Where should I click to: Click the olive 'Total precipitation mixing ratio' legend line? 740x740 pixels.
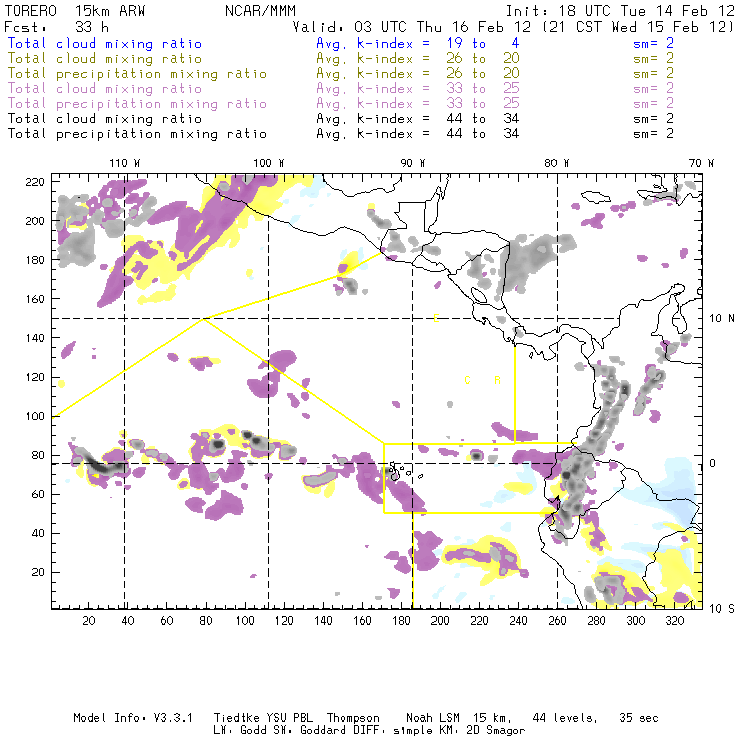point(137,74)
